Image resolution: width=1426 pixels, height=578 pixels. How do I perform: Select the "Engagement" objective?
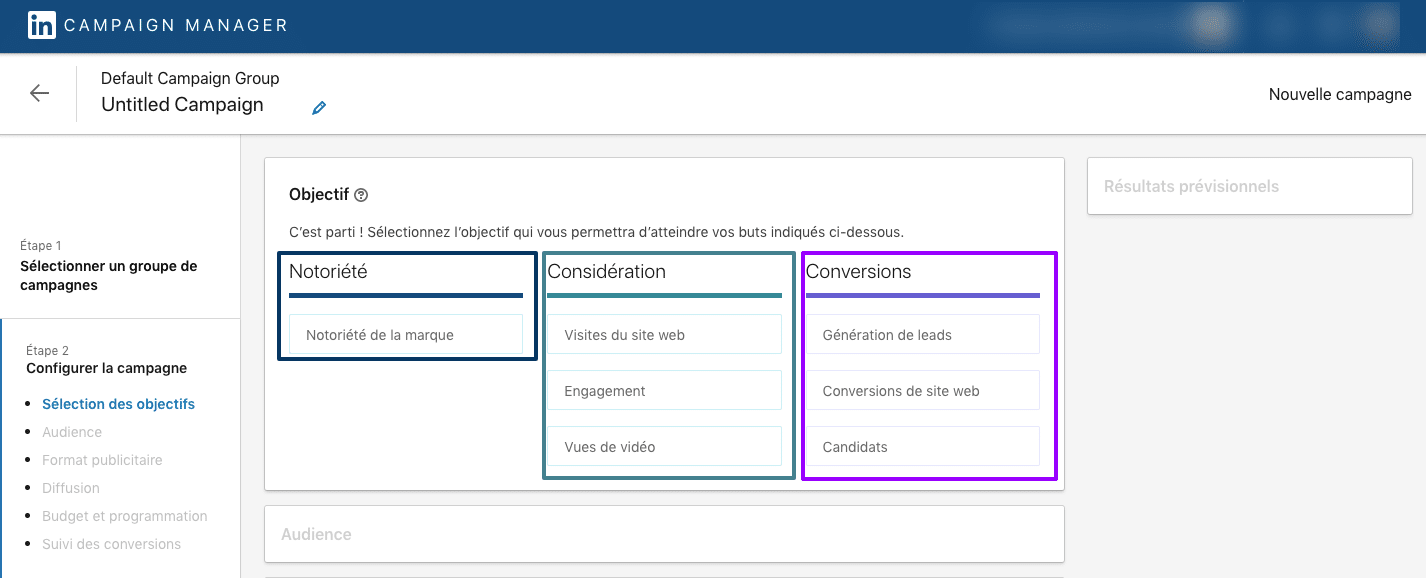(664, 390)
